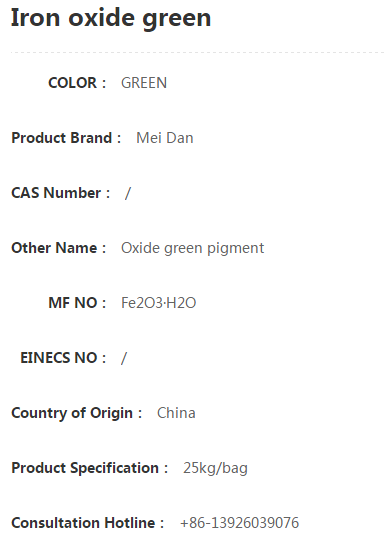The height and width of the screenshot is (547, 387).
Task: Select the MF NO label
Action: [77, 303]
